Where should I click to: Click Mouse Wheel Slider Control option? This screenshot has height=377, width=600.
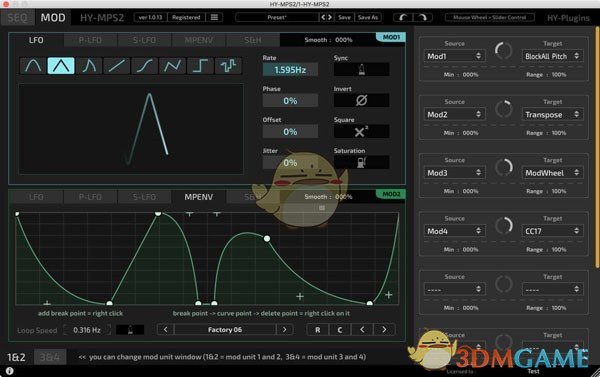(489, 17)
